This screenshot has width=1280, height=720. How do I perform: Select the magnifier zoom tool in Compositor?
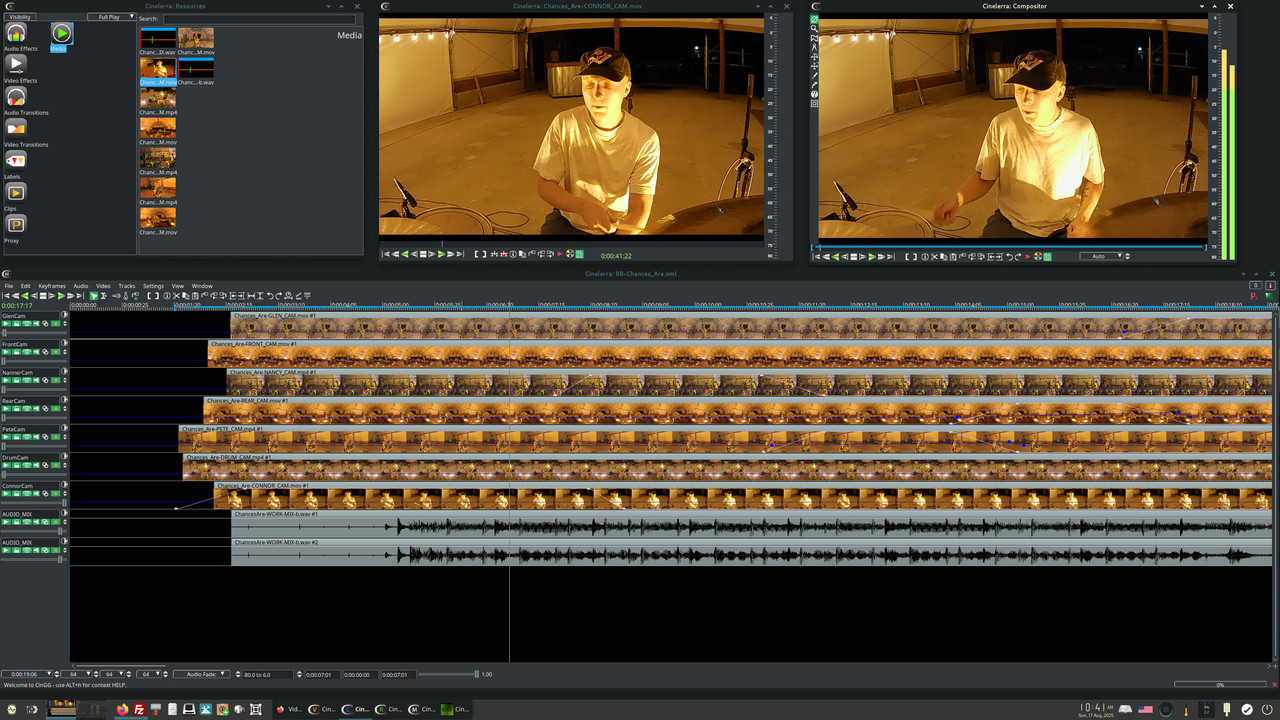pos(814,28)
